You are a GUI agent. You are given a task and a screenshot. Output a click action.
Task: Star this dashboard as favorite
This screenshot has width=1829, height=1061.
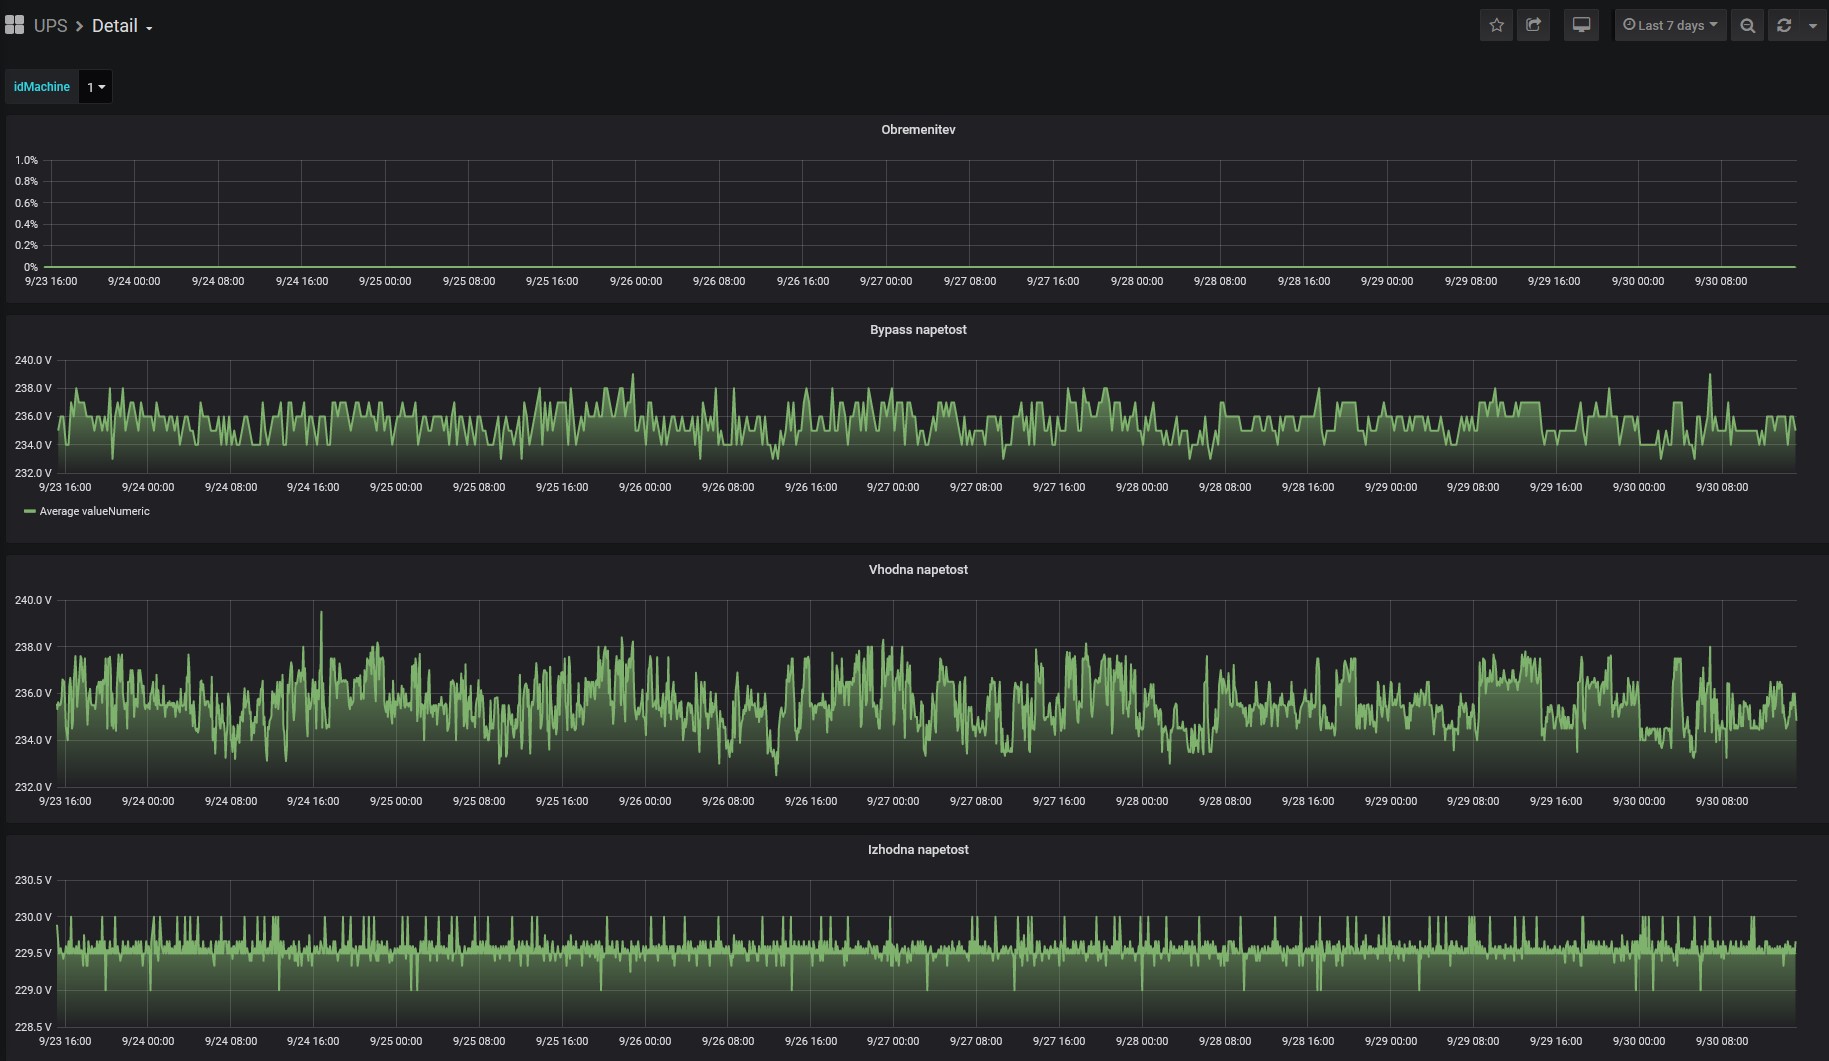point(1496,25)
